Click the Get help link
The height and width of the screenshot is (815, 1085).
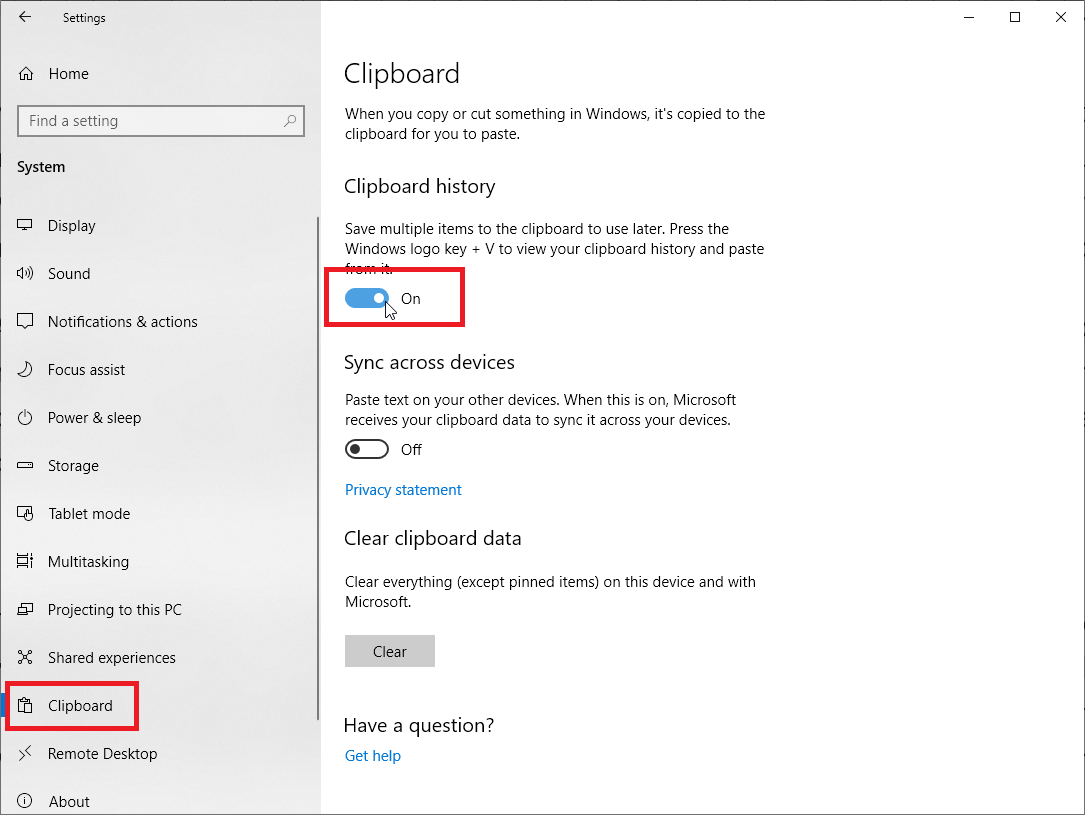(372, 756)
